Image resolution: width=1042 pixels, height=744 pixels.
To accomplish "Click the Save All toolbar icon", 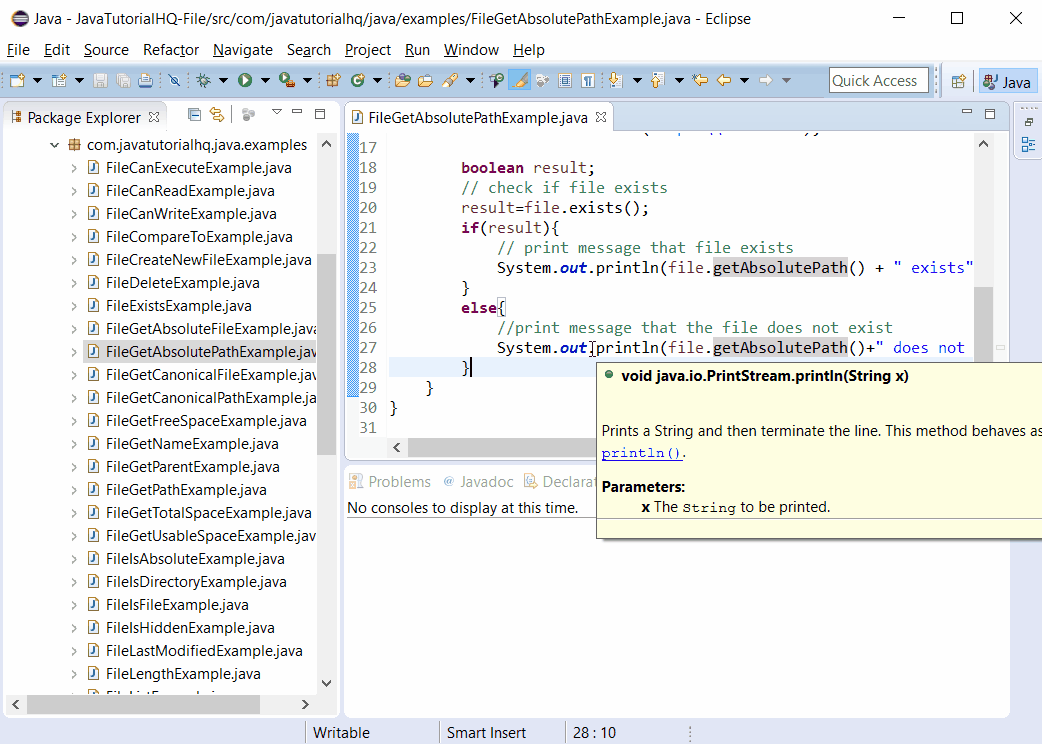I will tap(123, 80).
